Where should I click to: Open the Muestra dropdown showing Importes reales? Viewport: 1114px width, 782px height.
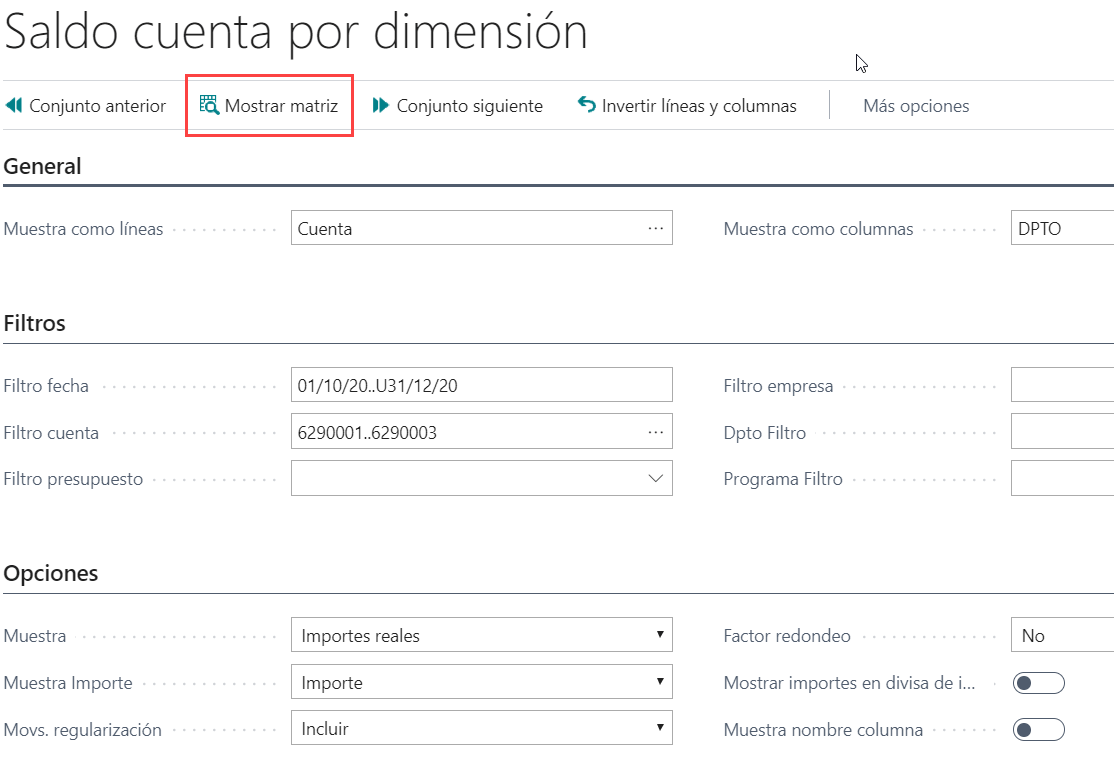[x=480, y=636]
